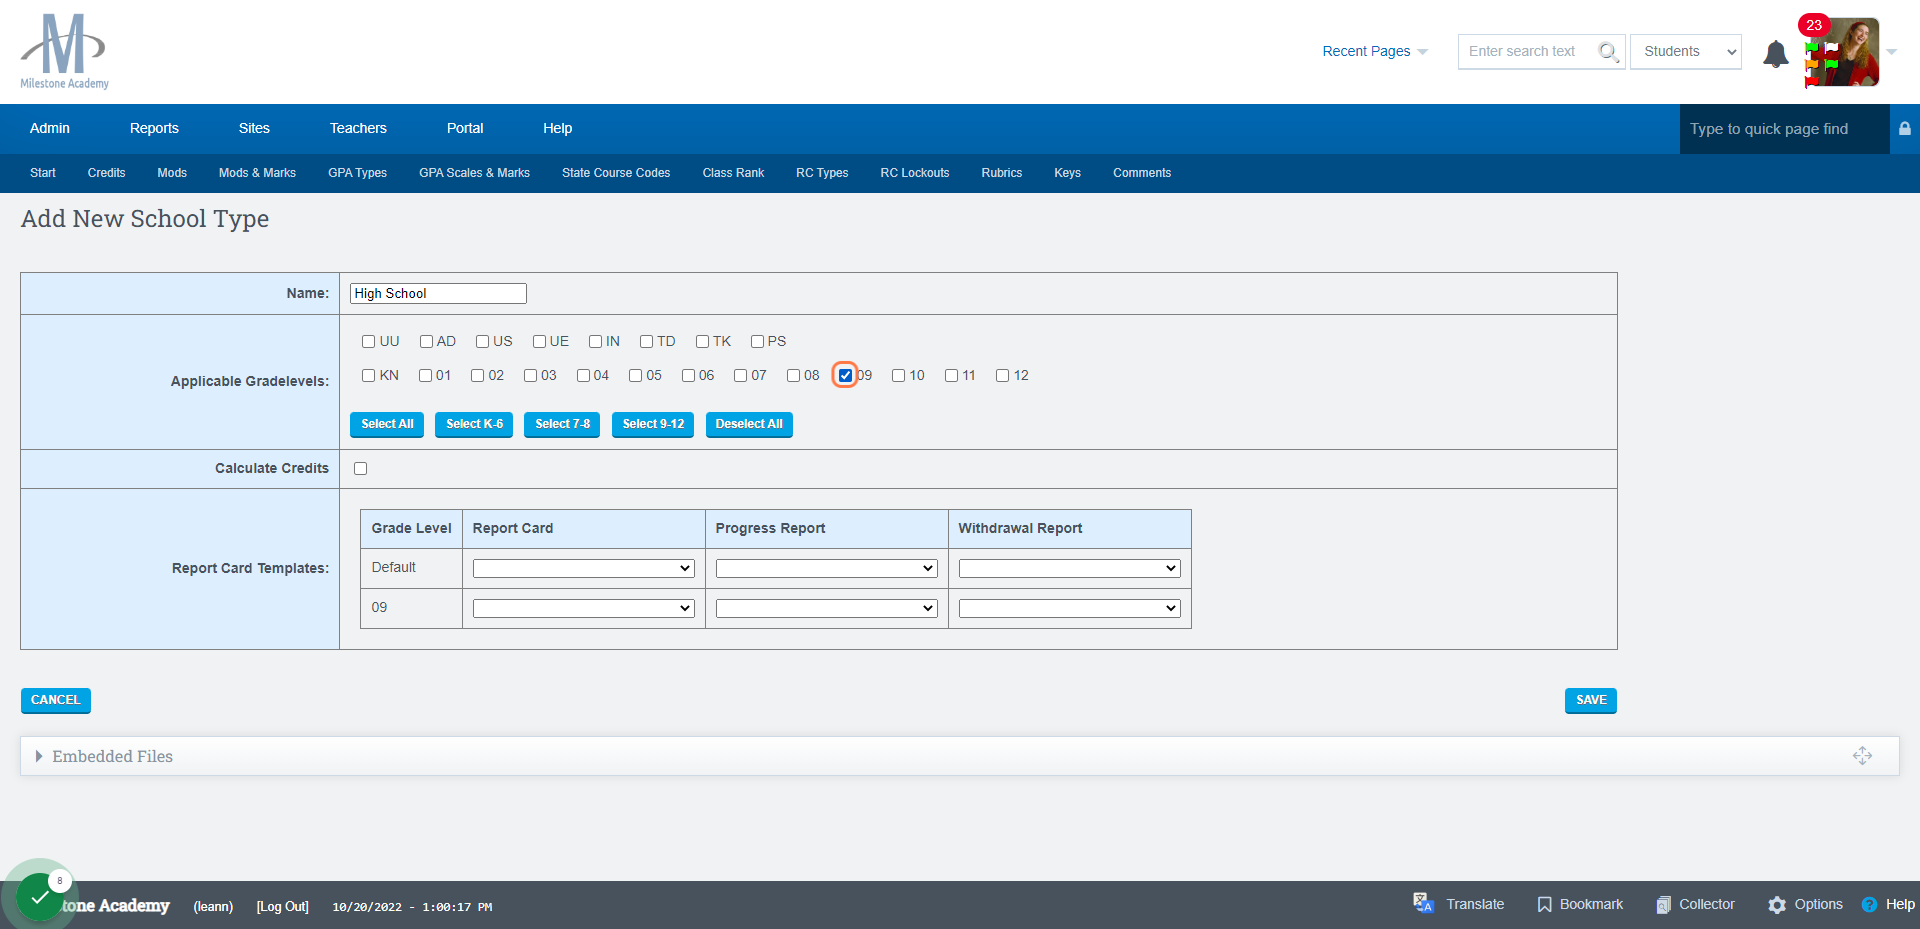Viewport: 1920px width, 929px height.
Task: Click the footer Help question icon
Action: [x=1869, y=904]
